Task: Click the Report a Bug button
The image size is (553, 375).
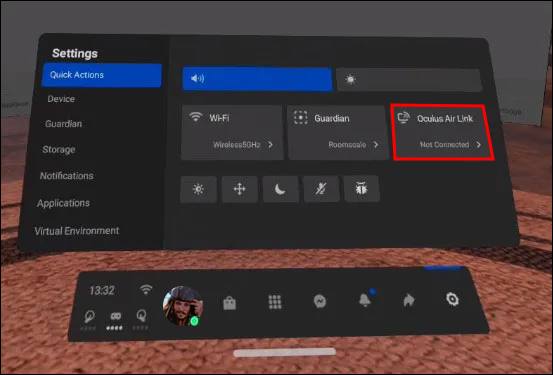Action: [x=361, y=188]
